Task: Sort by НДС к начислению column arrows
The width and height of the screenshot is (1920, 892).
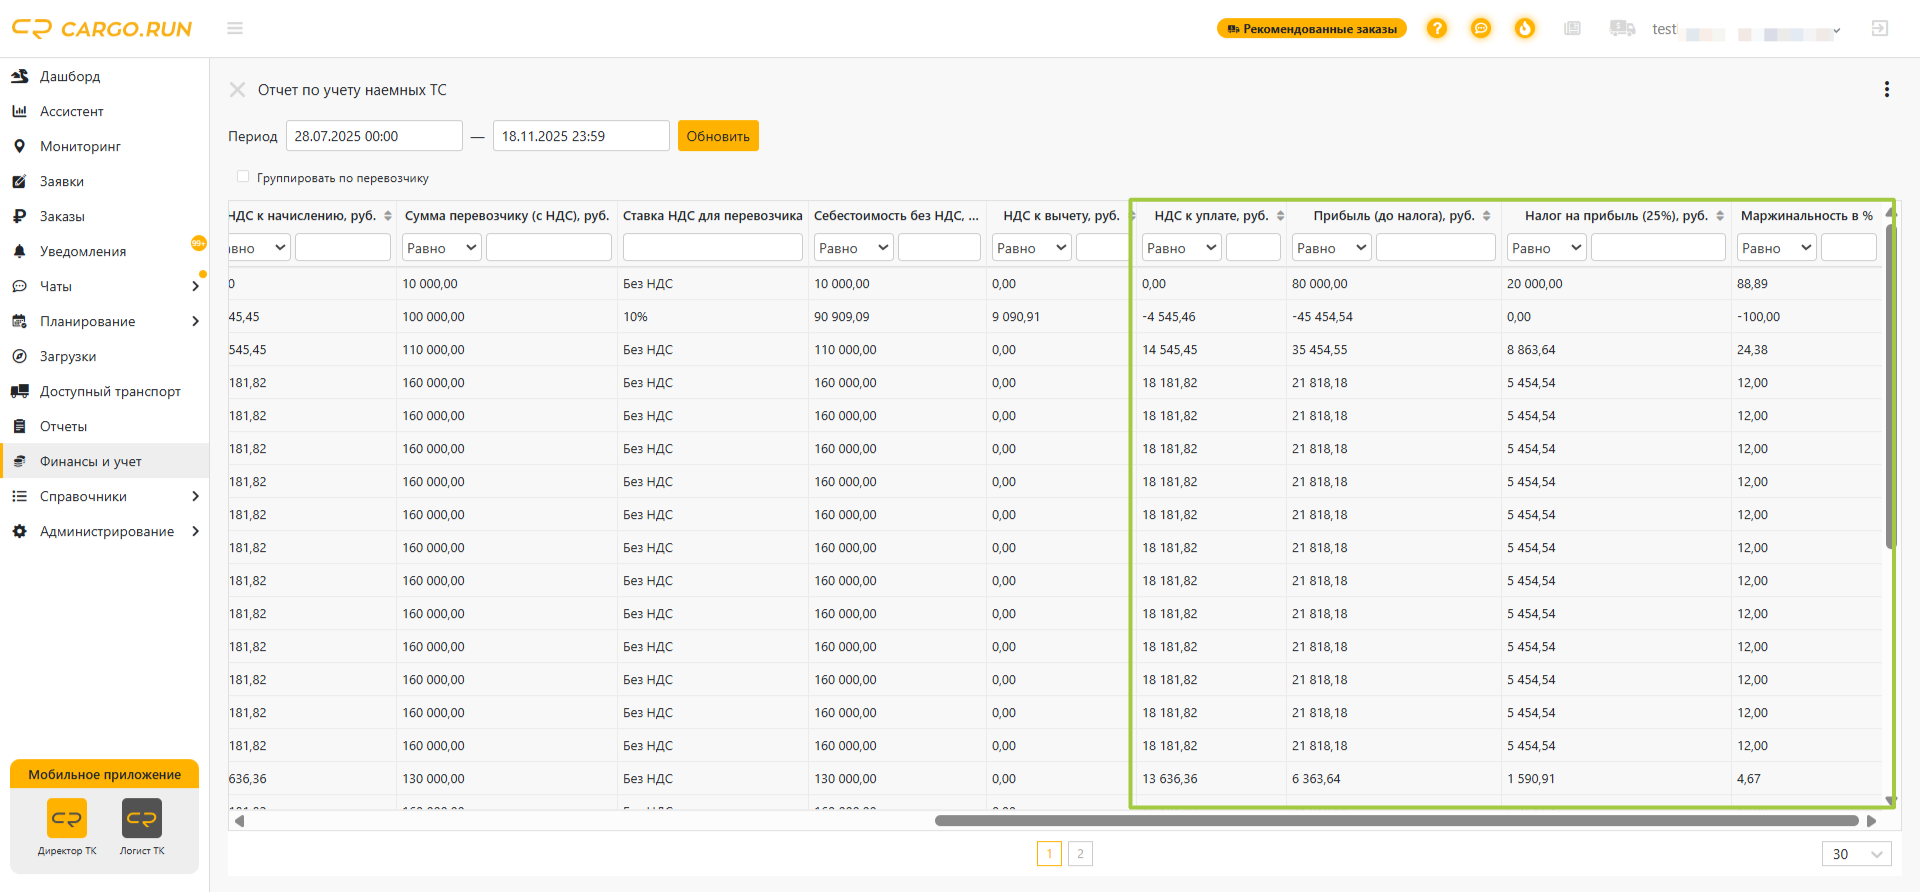Action: point(388,216)
